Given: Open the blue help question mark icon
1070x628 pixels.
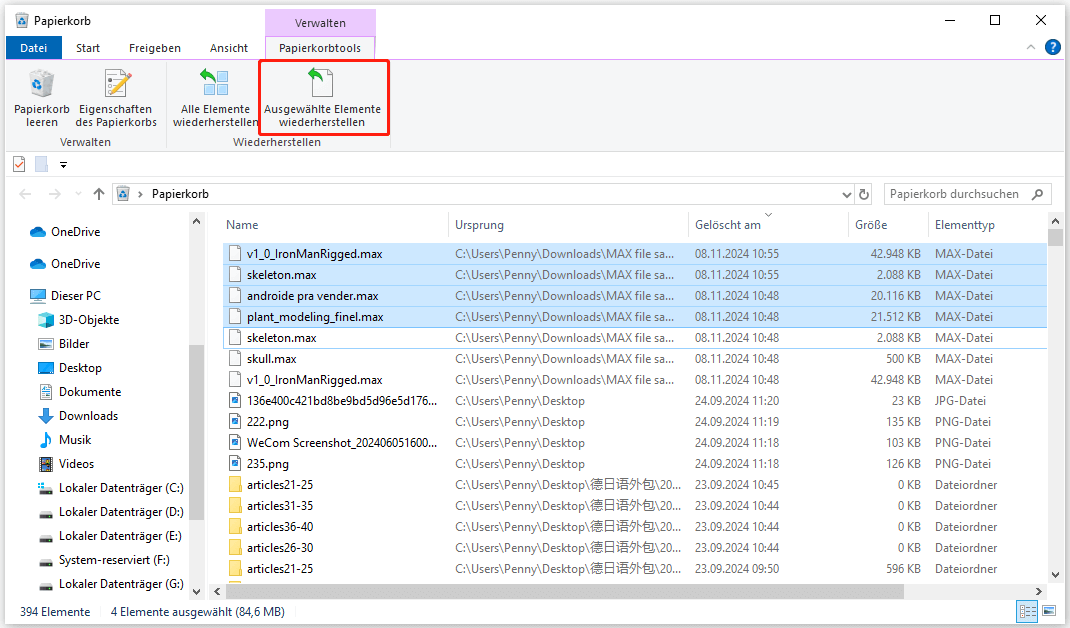Looking at the screenshot, I should pos(1053,47).
